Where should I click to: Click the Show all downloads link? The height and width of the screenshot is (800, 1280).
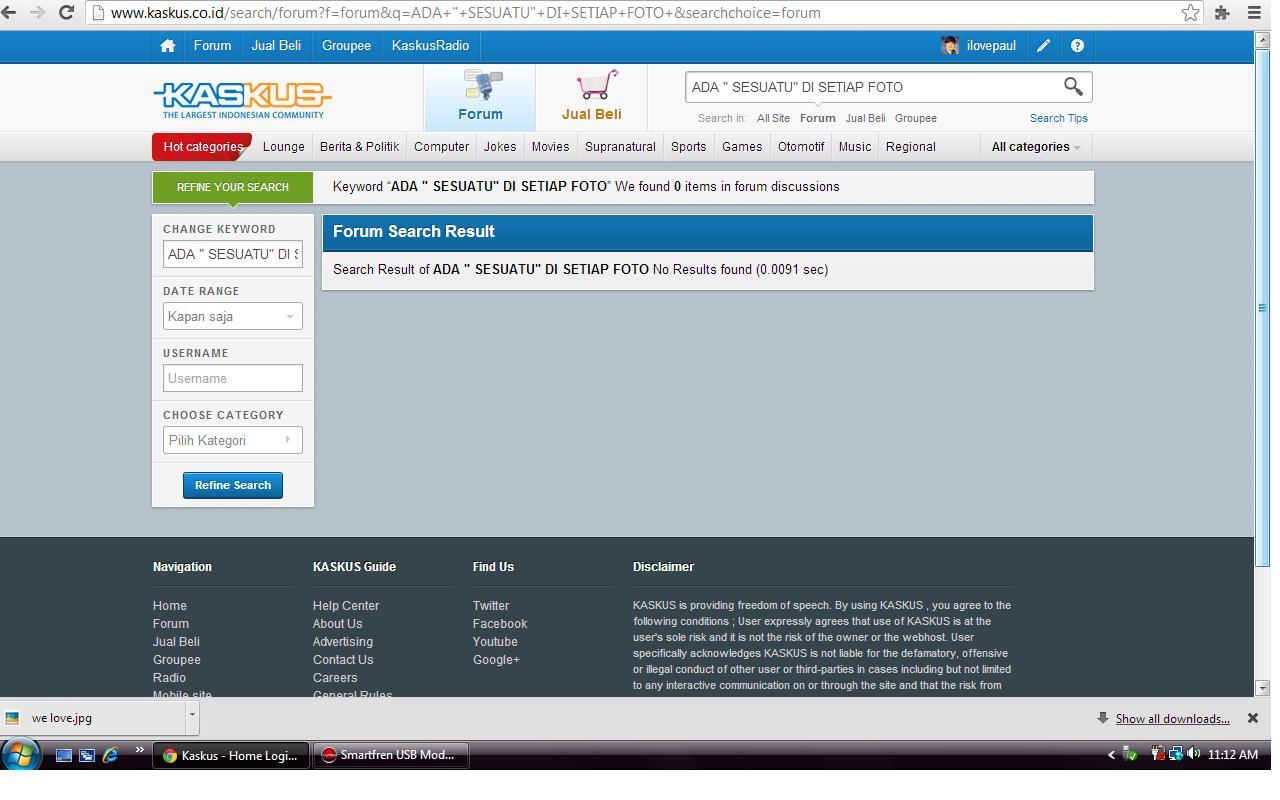1172,719
